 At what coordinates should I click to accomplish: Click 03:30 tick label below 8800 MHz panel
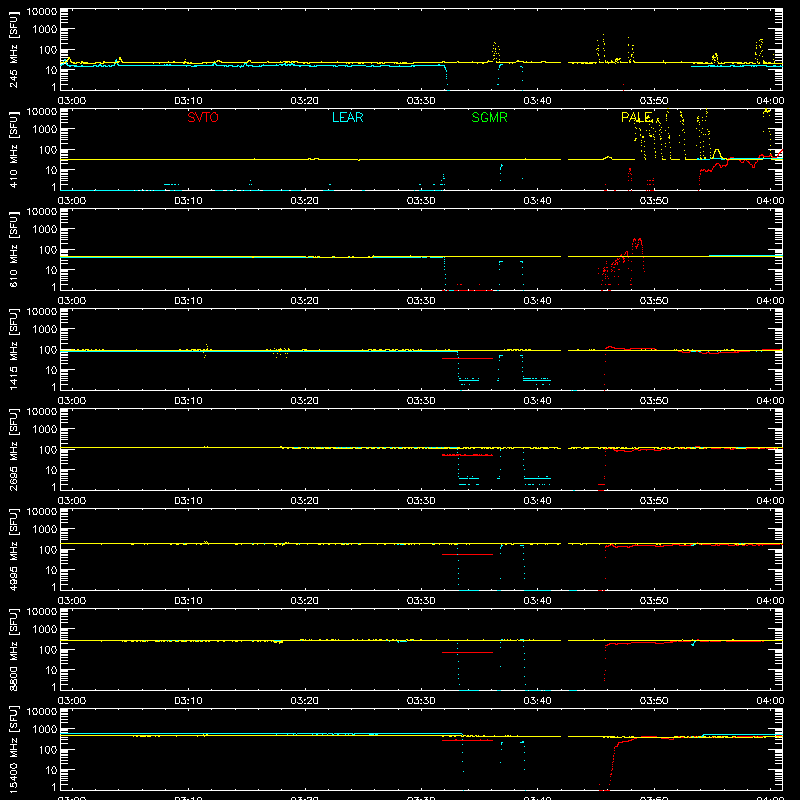[421, 701]
